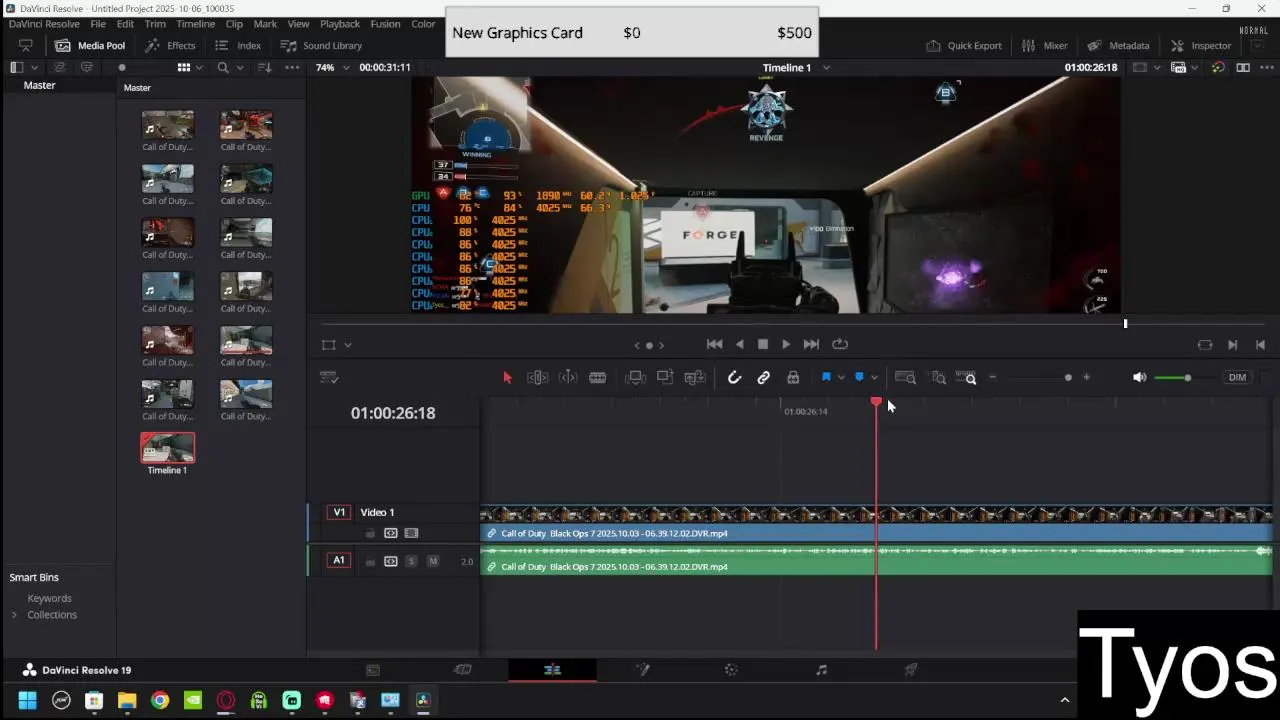Click the zoom-in plus icon
Image resolution: width=1280 pixels, height=720 pixels.
[1086, 377]
